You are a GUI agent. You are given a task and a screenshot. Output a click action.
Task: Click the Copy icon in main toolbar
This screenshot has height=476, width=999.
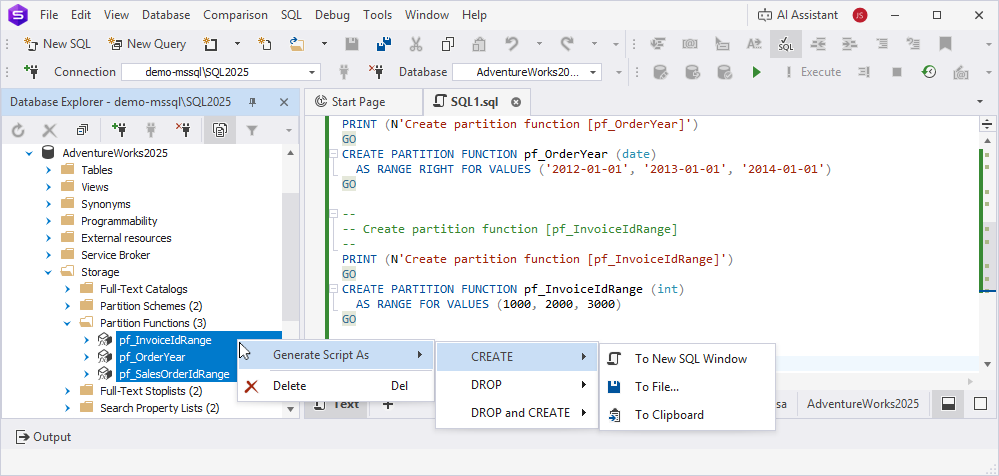[x=448, y=44]
